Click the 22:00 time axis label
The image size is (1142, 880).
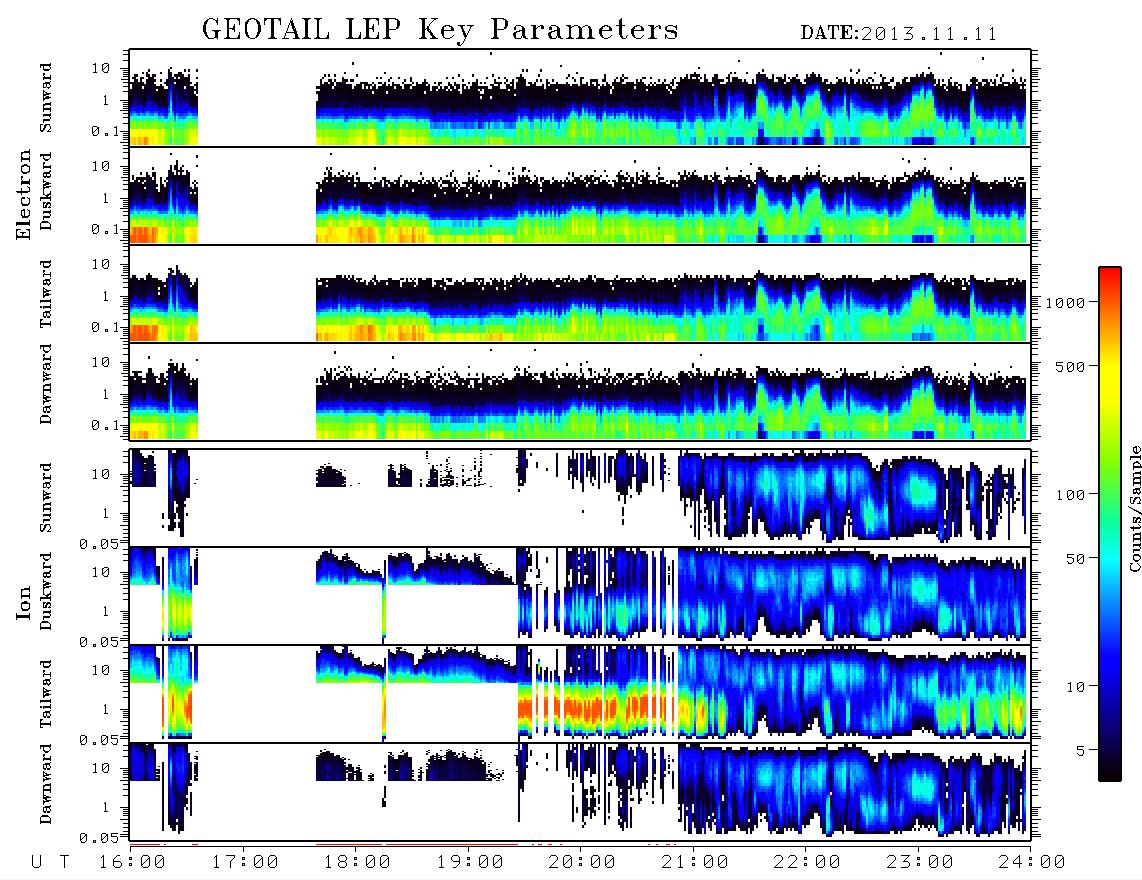click(807, 863)
